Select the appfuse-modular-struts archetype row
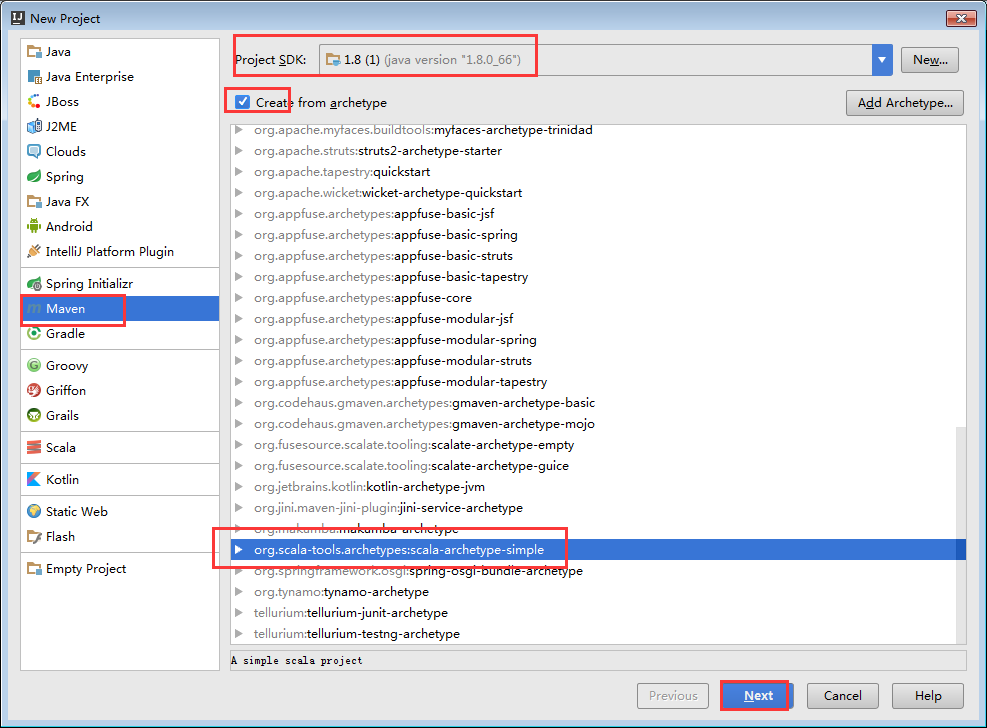This screenshot has height=728, width=987. click(598, 361)
